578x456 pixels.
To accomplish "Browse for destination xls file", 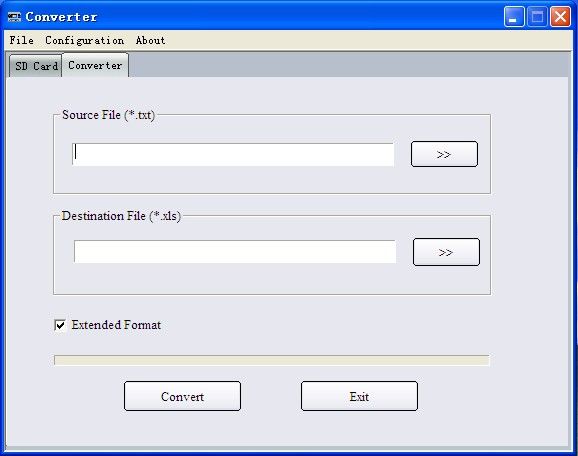I will point(446,252).
